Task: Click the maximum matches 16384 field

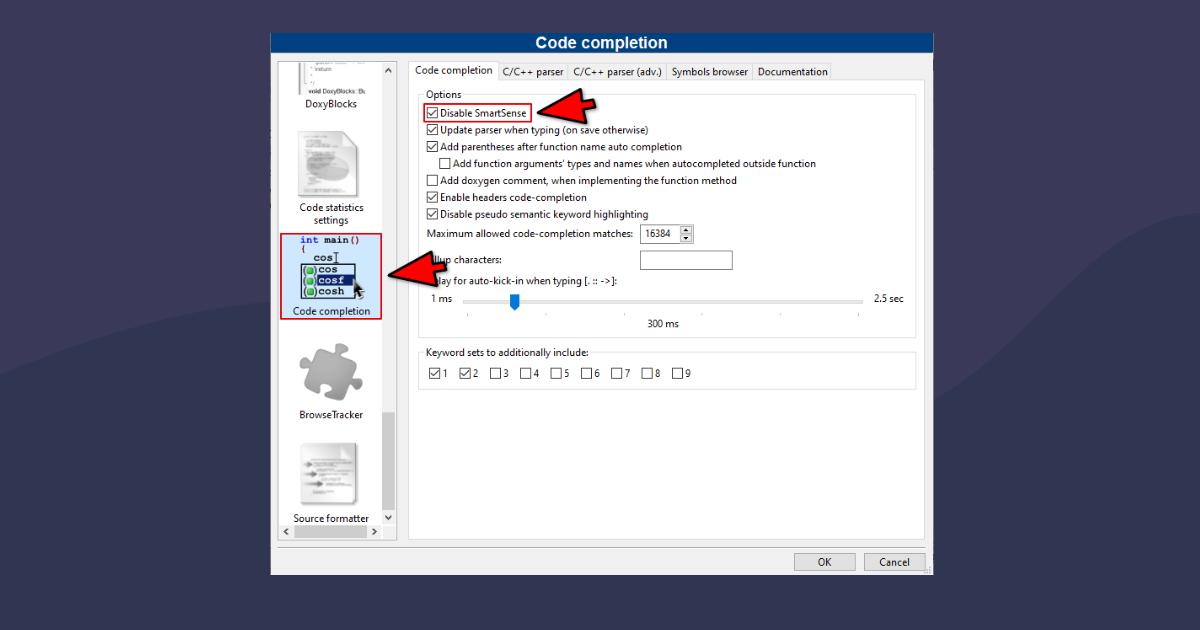Action: (660, 233)
